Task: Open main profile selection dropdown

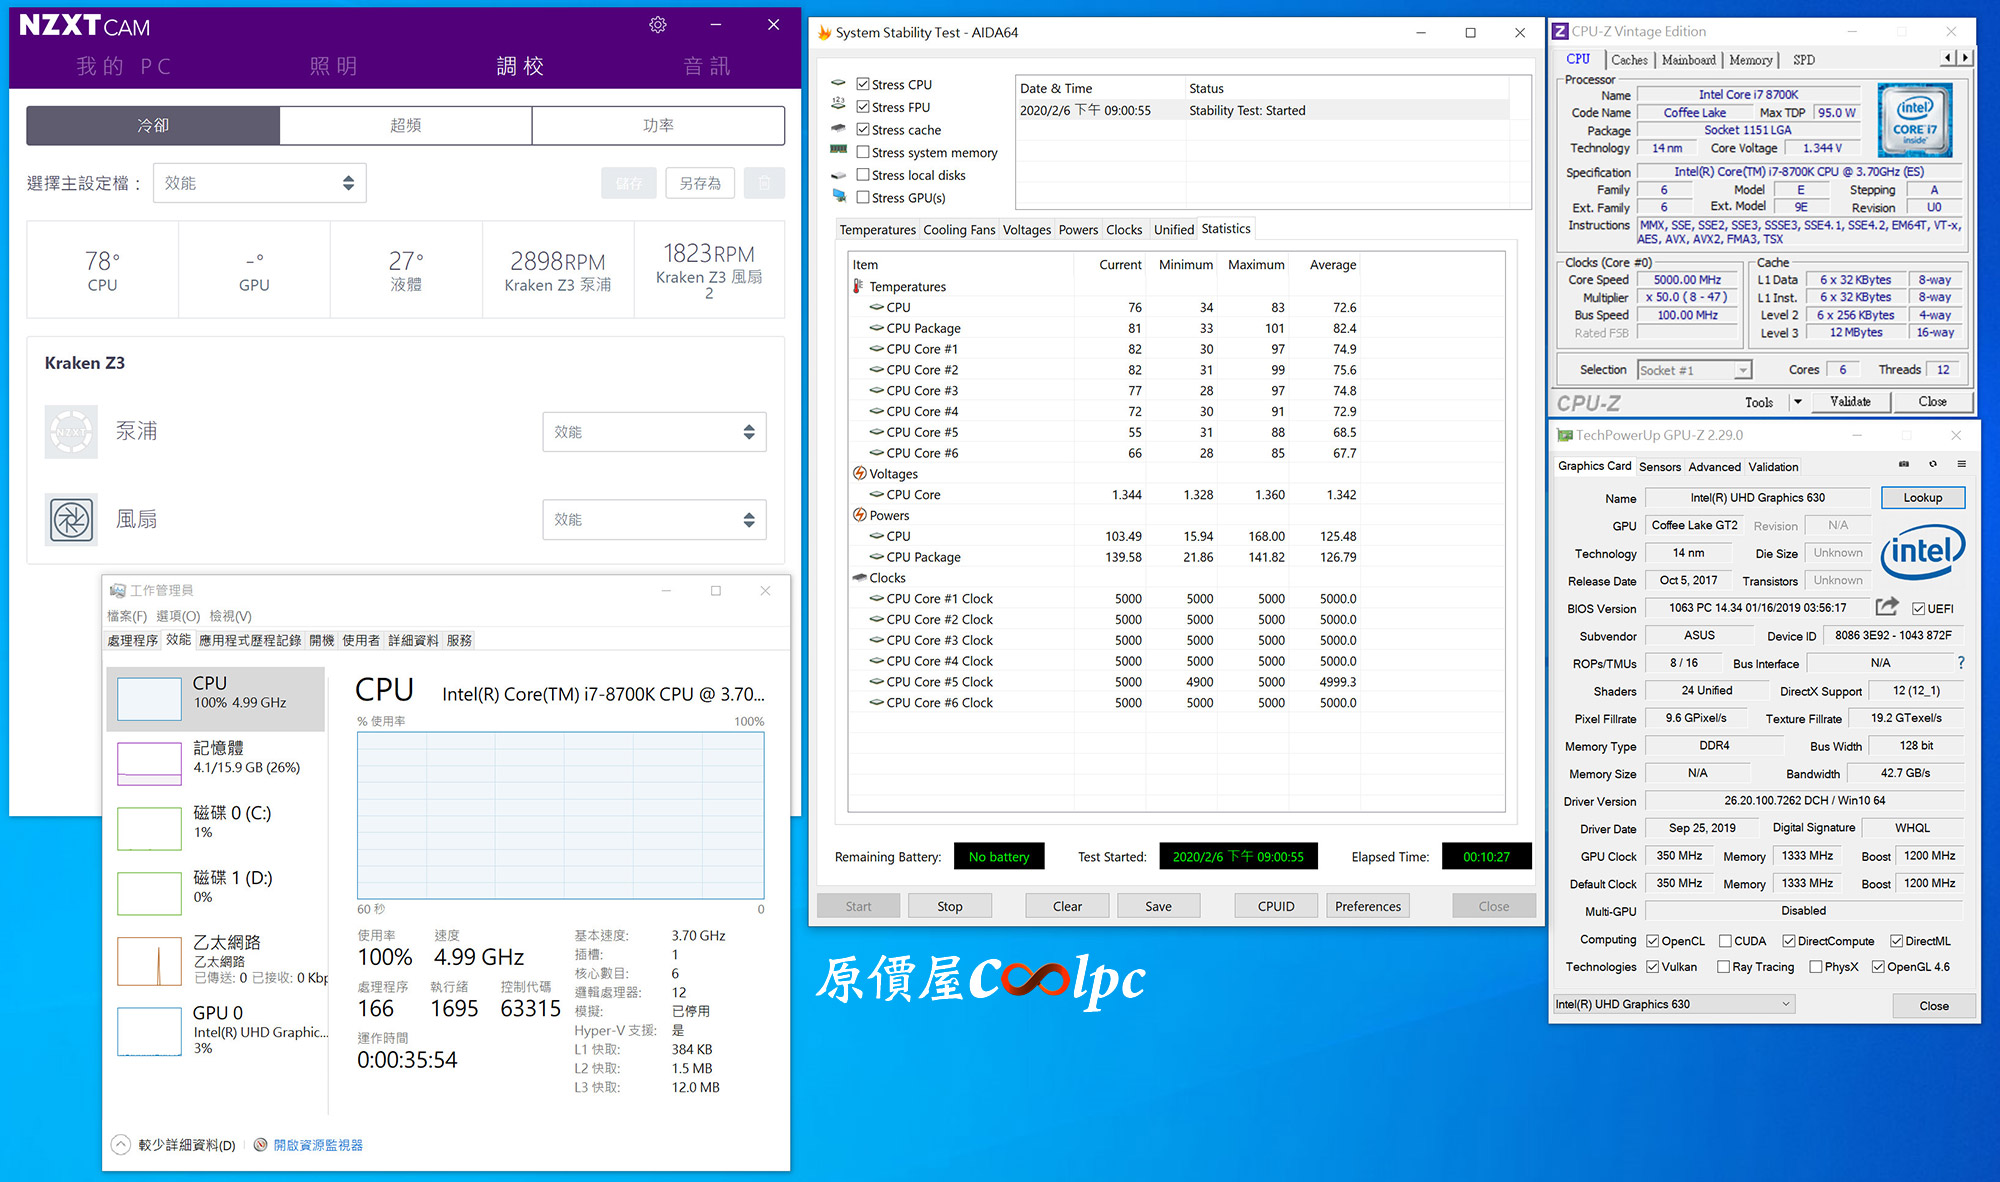Action: [259, 183]
